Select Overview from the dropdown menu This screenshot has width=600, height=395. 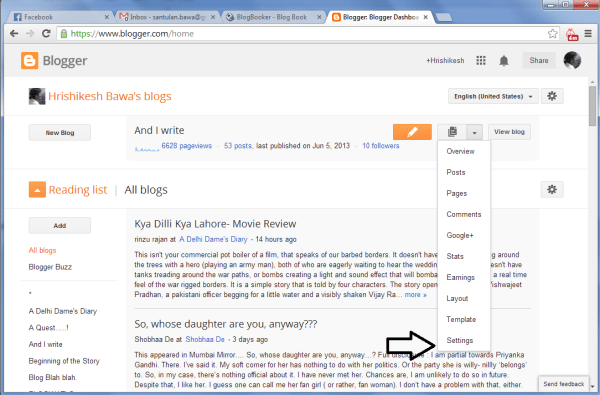click(460, 151)
